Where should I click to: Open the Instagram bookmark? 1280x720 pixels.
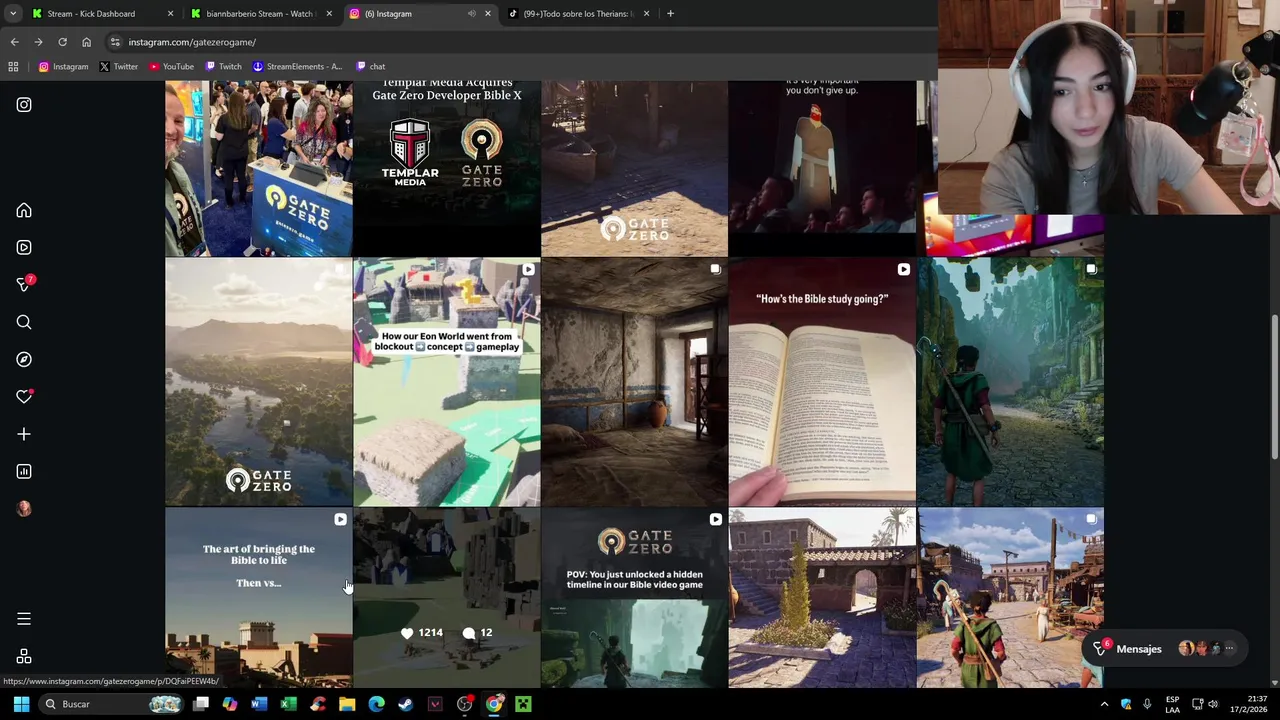click(63, 67)
